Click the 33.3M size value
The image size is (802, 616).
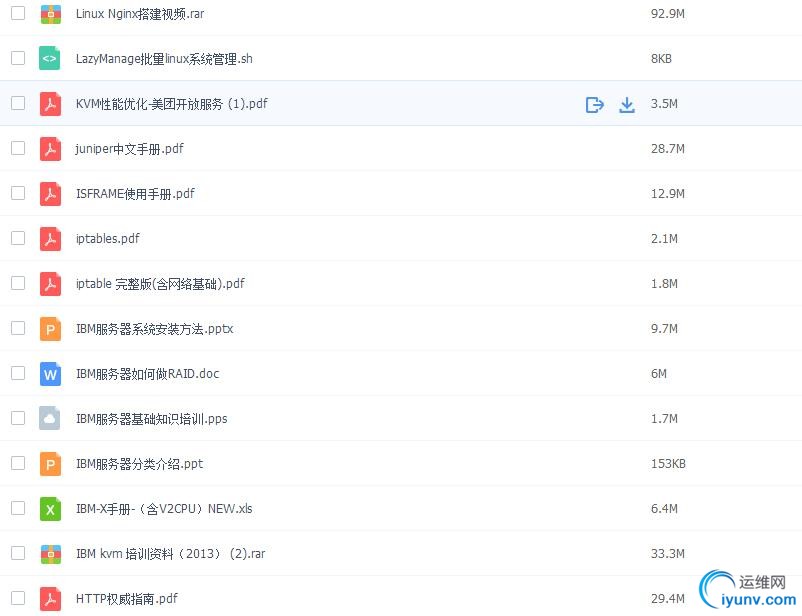(667, 554)
